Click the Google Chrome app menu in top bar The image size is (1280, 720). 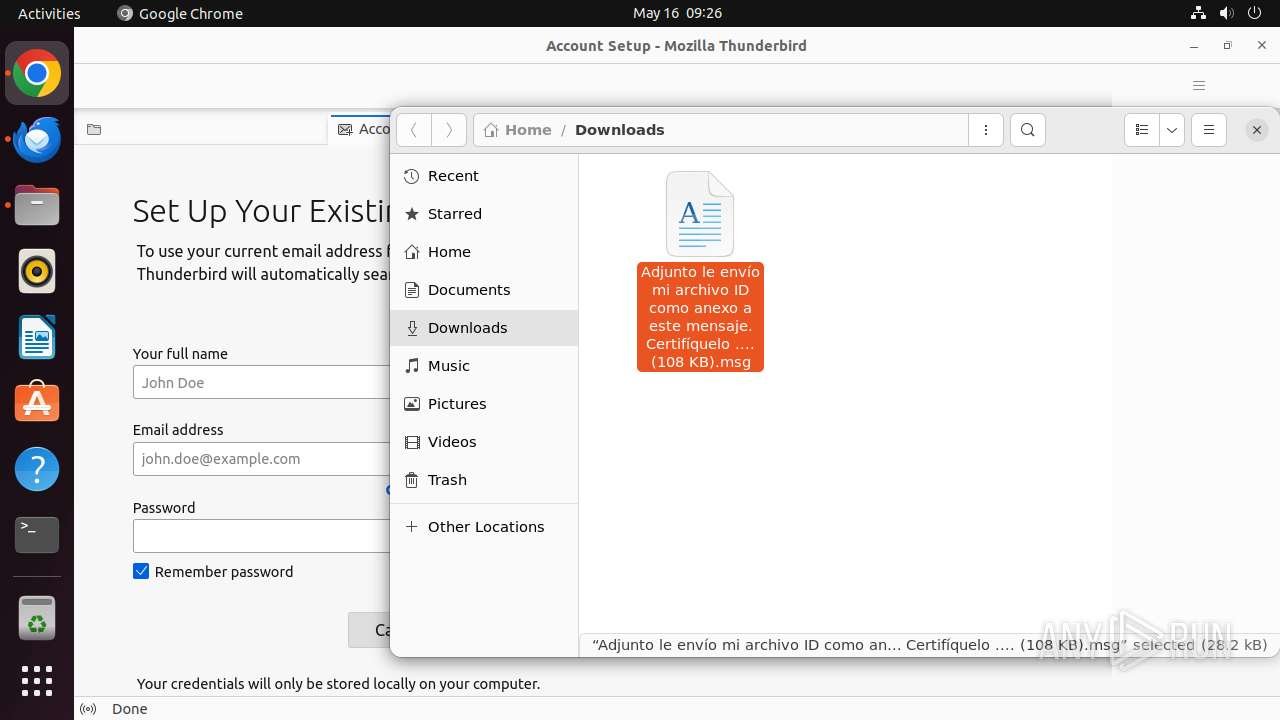coord(180,13)
